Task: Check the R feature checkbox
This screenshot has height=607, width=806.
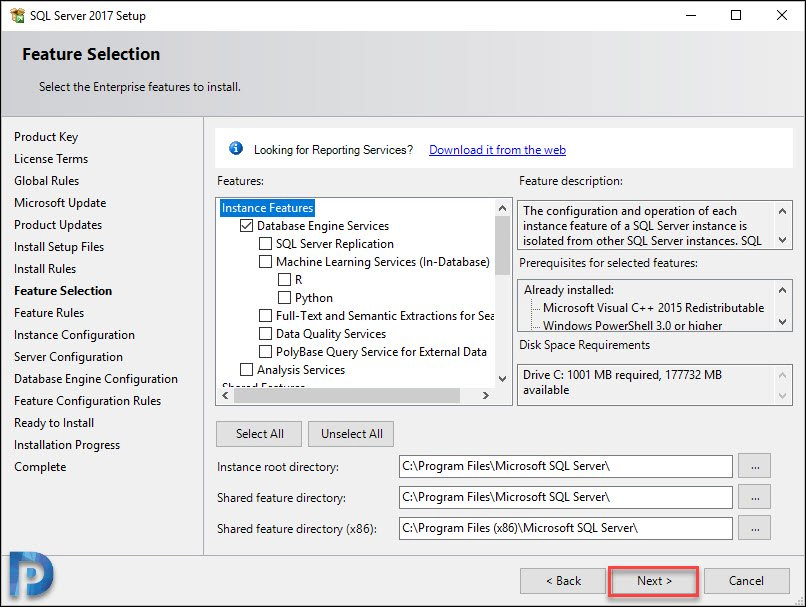Action: click(x=284, y=280)
